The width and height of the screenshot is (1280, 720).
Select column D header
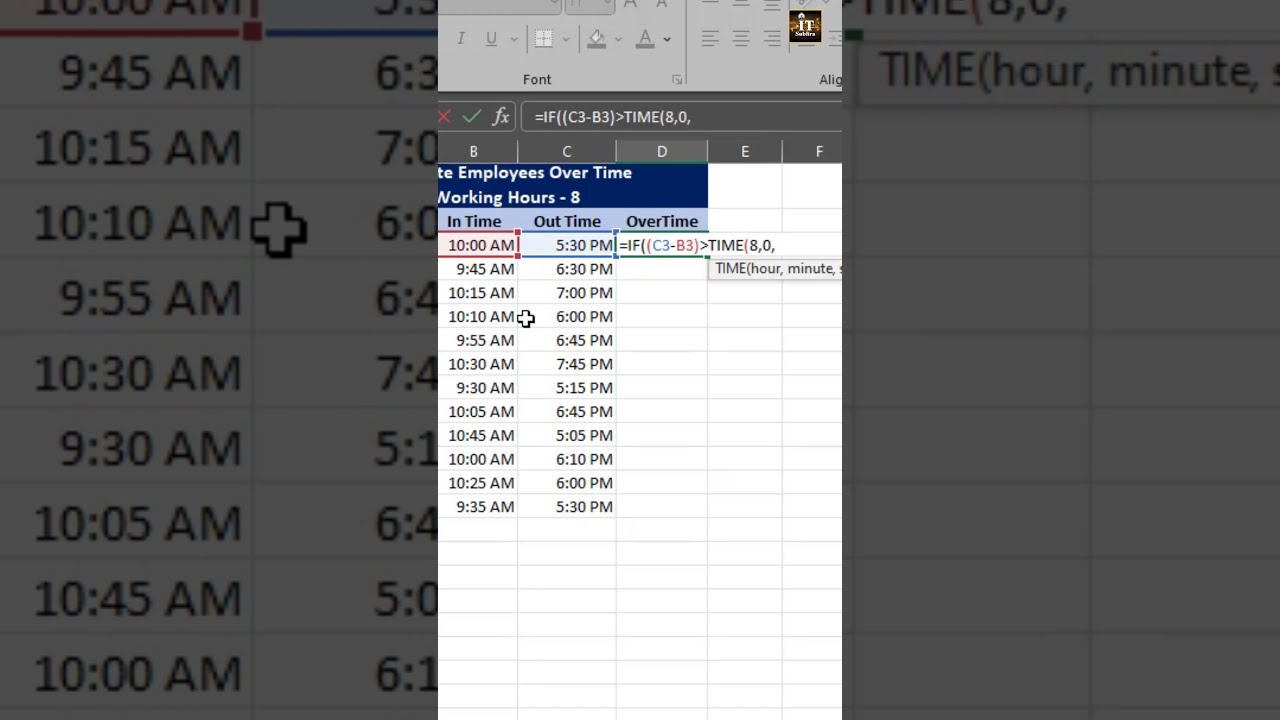(x=662, y=151)
